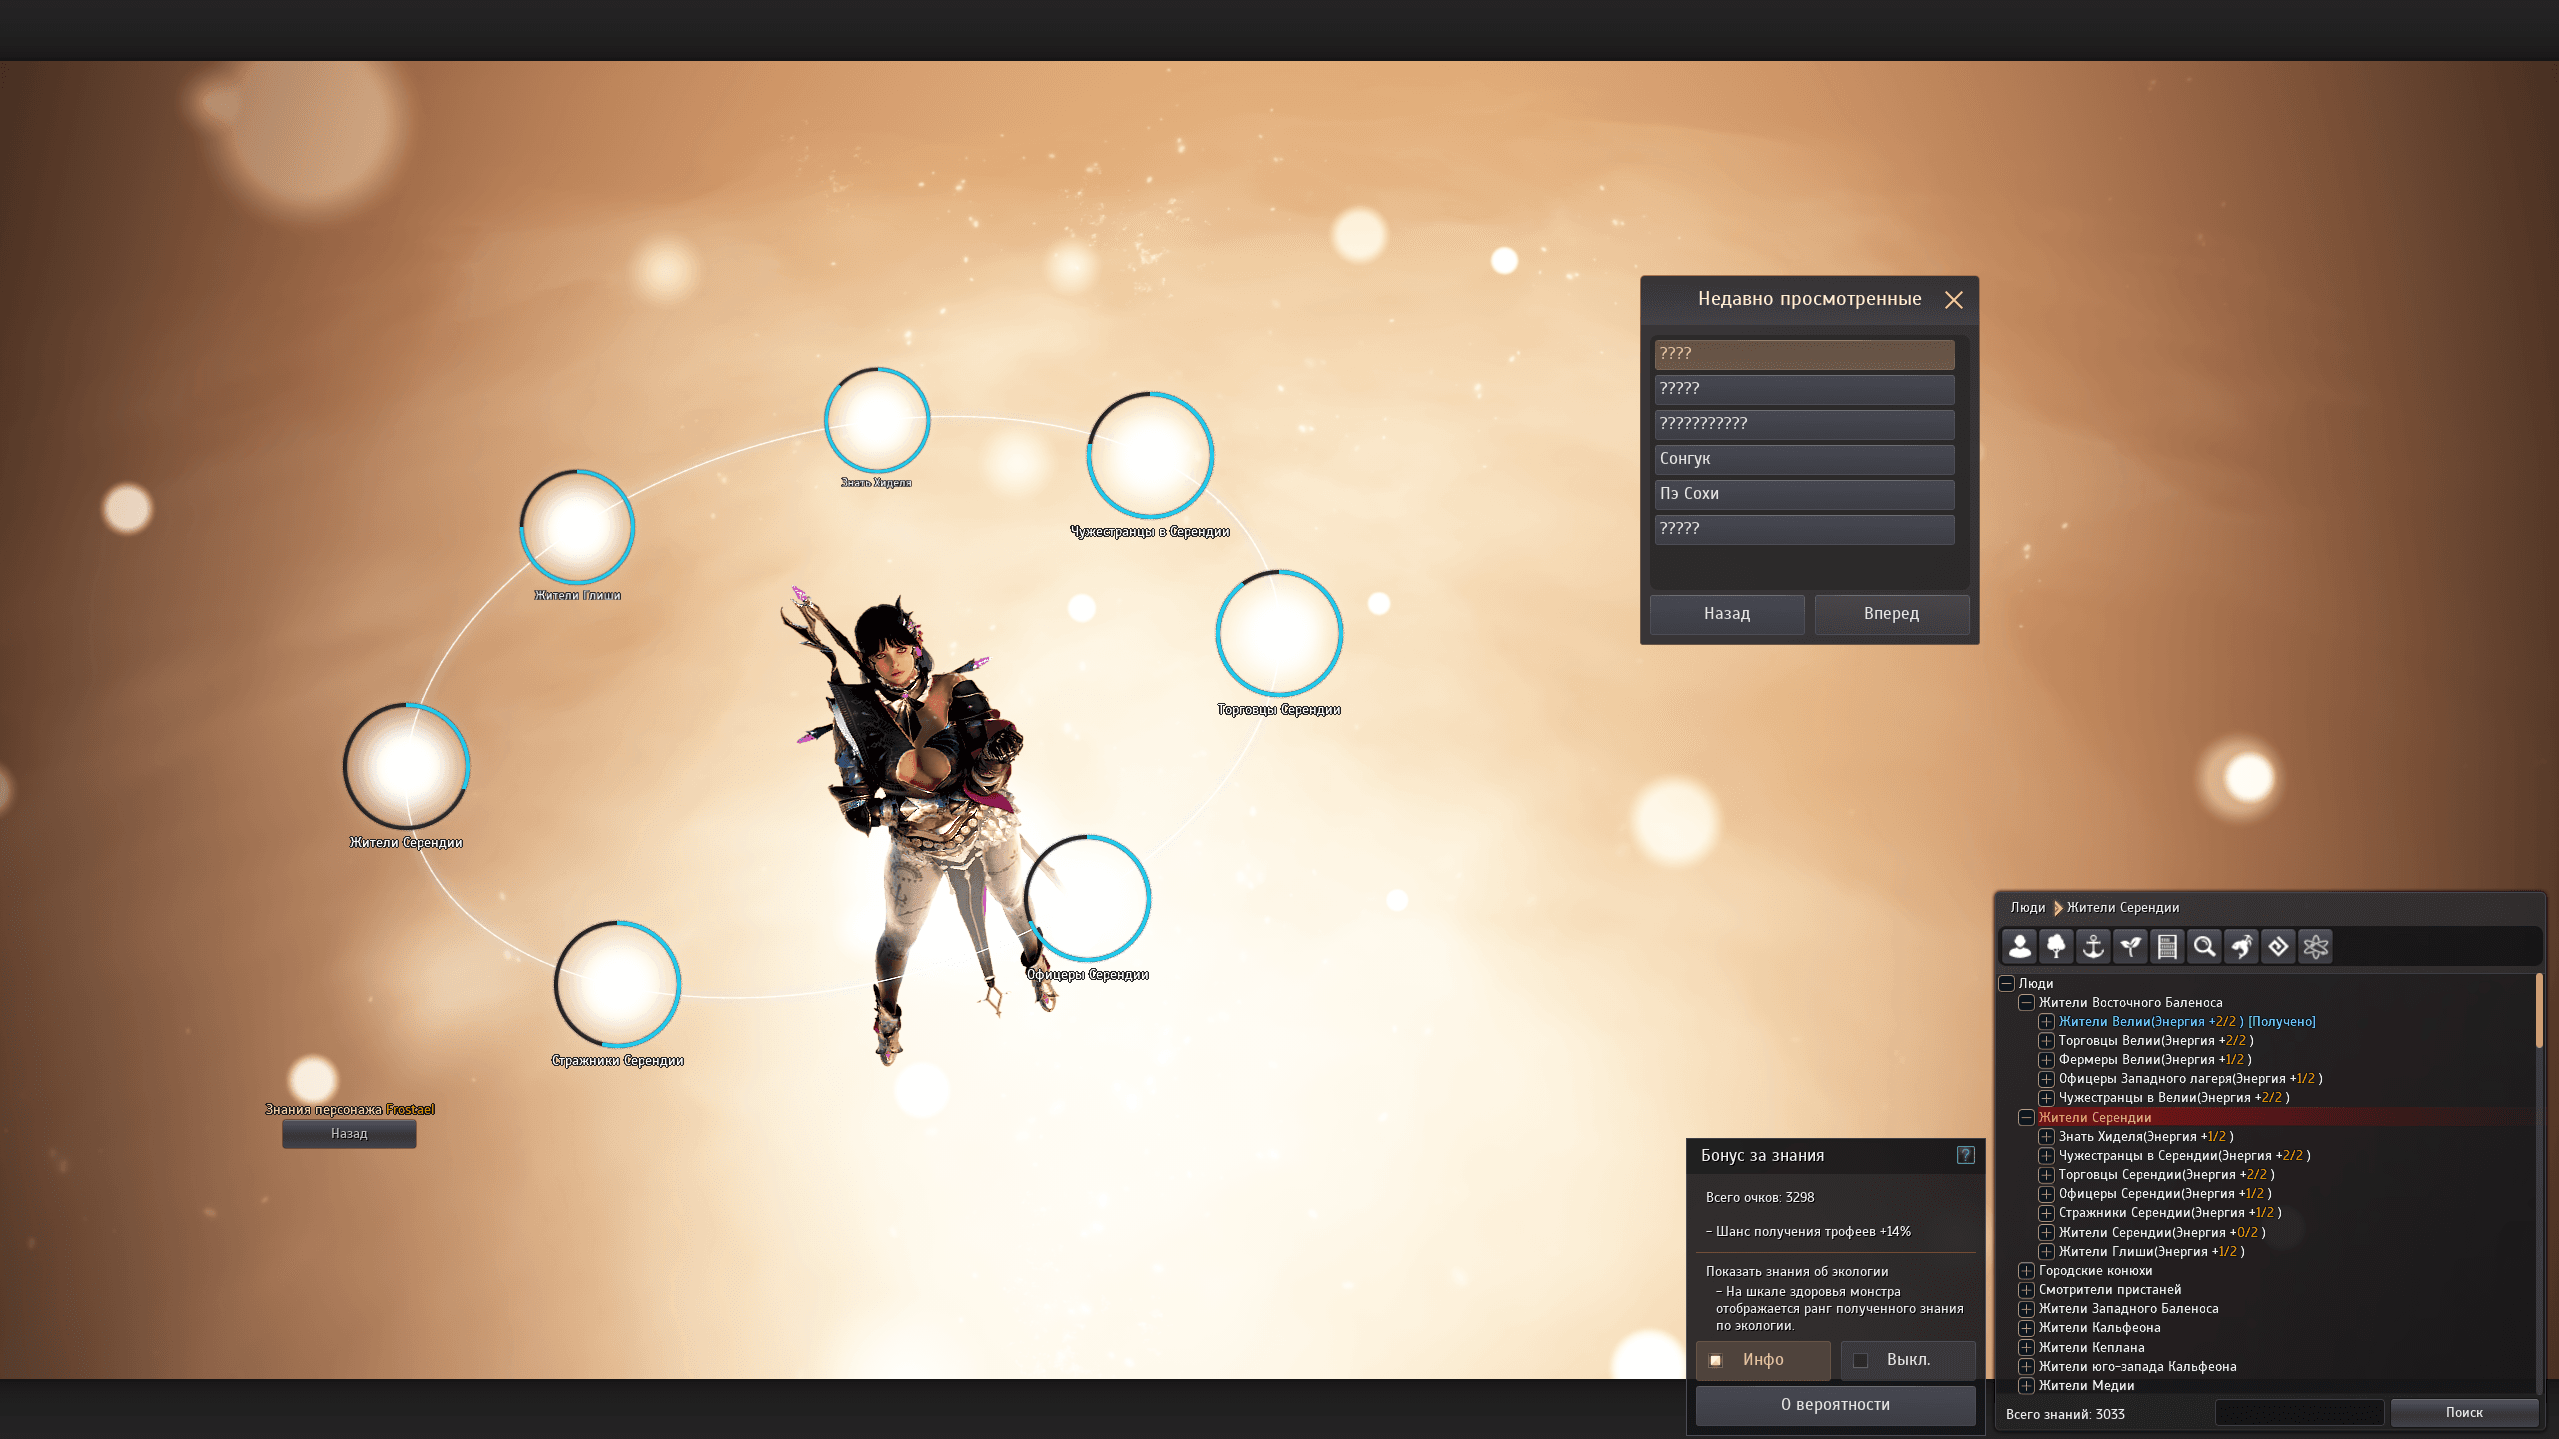Select the Жители Глиши knowledge orb
2559x1439 pixels.
tap(577, 526)
